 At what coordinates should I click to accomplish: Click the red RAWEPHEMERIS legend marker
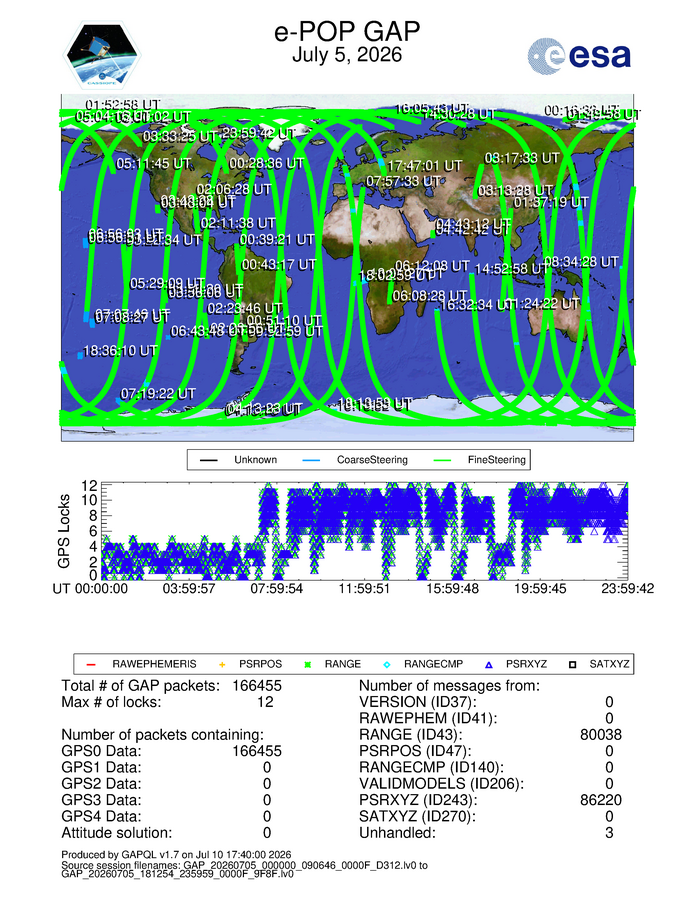click(x=91, y=665)
